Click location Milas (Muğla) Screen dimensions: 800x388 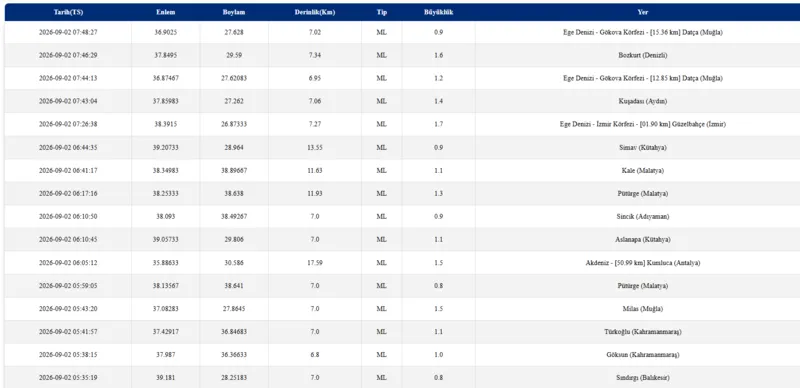pyautogui.click(x=642, y=309)
